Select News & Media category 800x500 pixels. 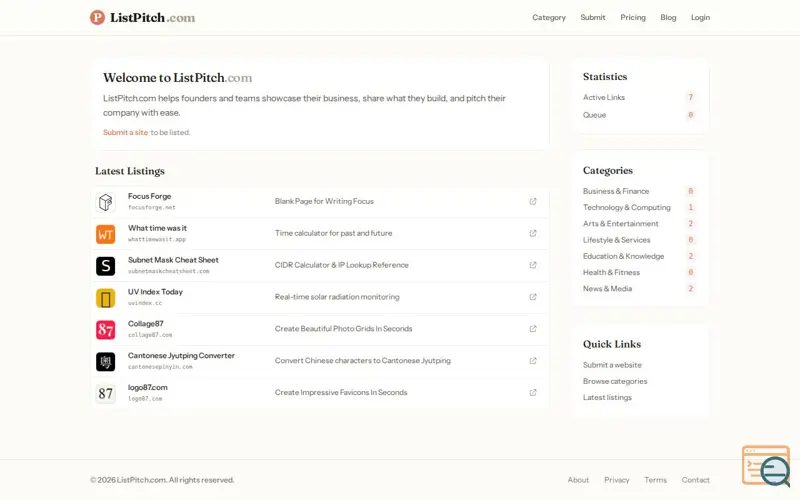pyautogui.click(x=607, y=289)
